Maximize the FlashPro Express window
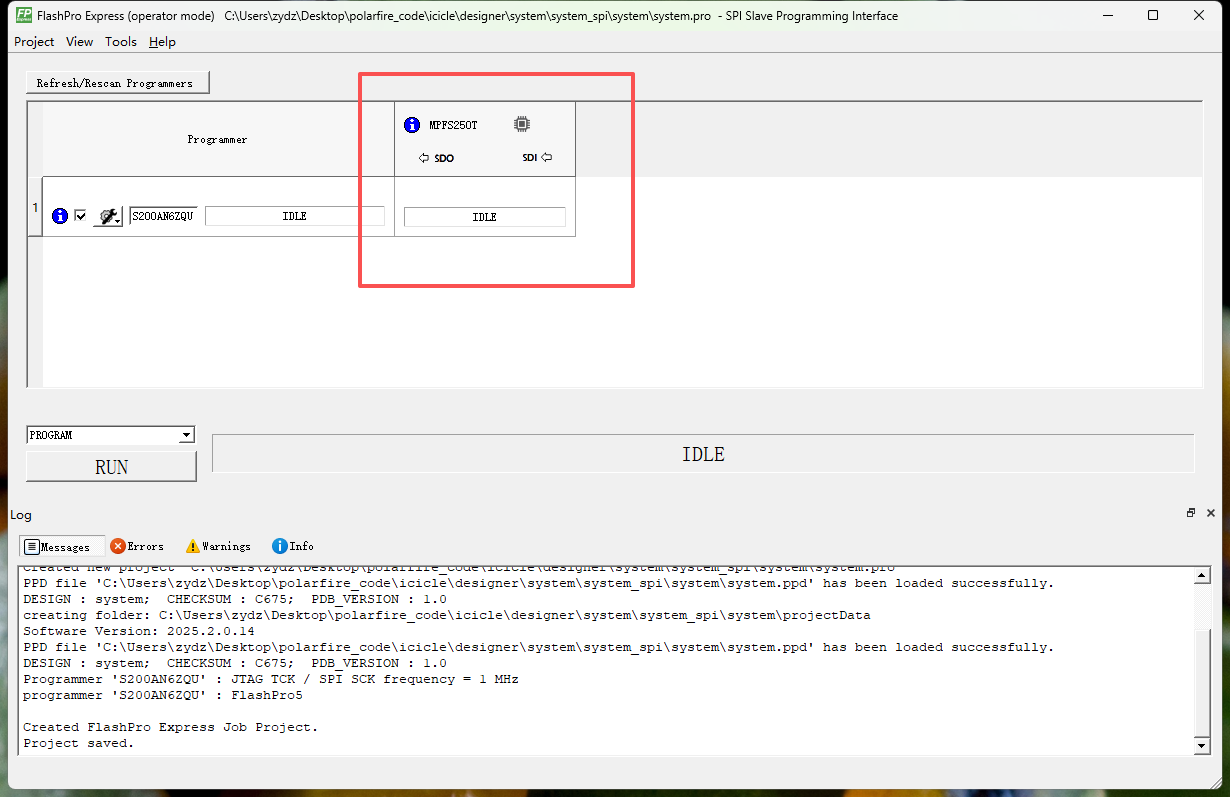This screenshot has width=1230, height=797. click(x=1153, y=15)
